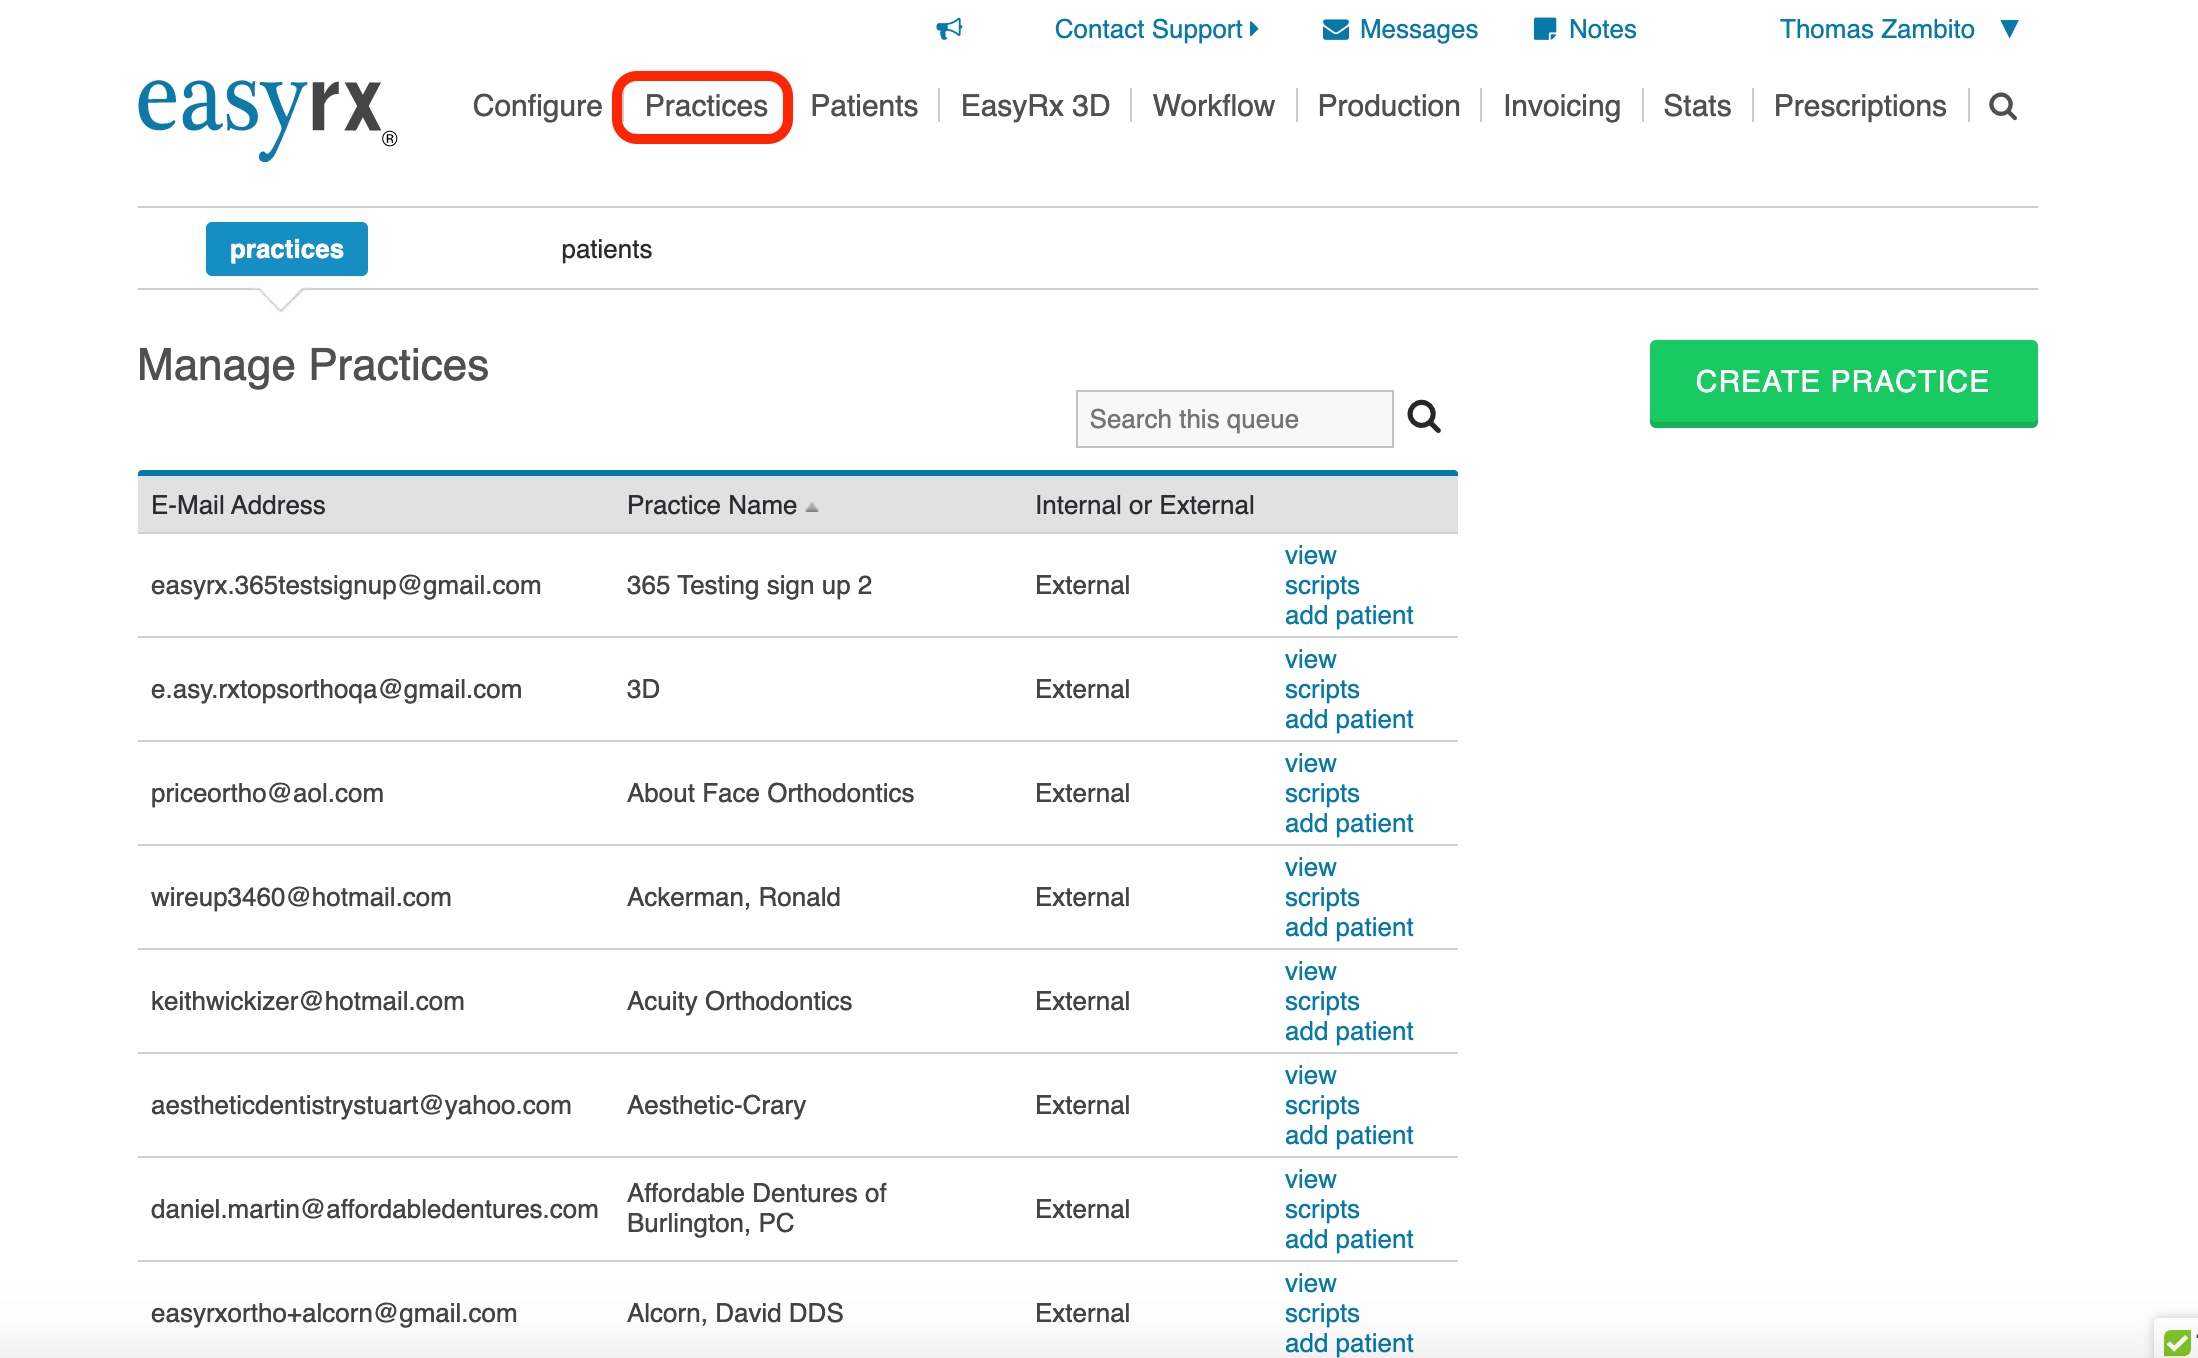2198x1358 pixels.
Task: Focus the Search this queue field
Action: [x=1233, y=419]
